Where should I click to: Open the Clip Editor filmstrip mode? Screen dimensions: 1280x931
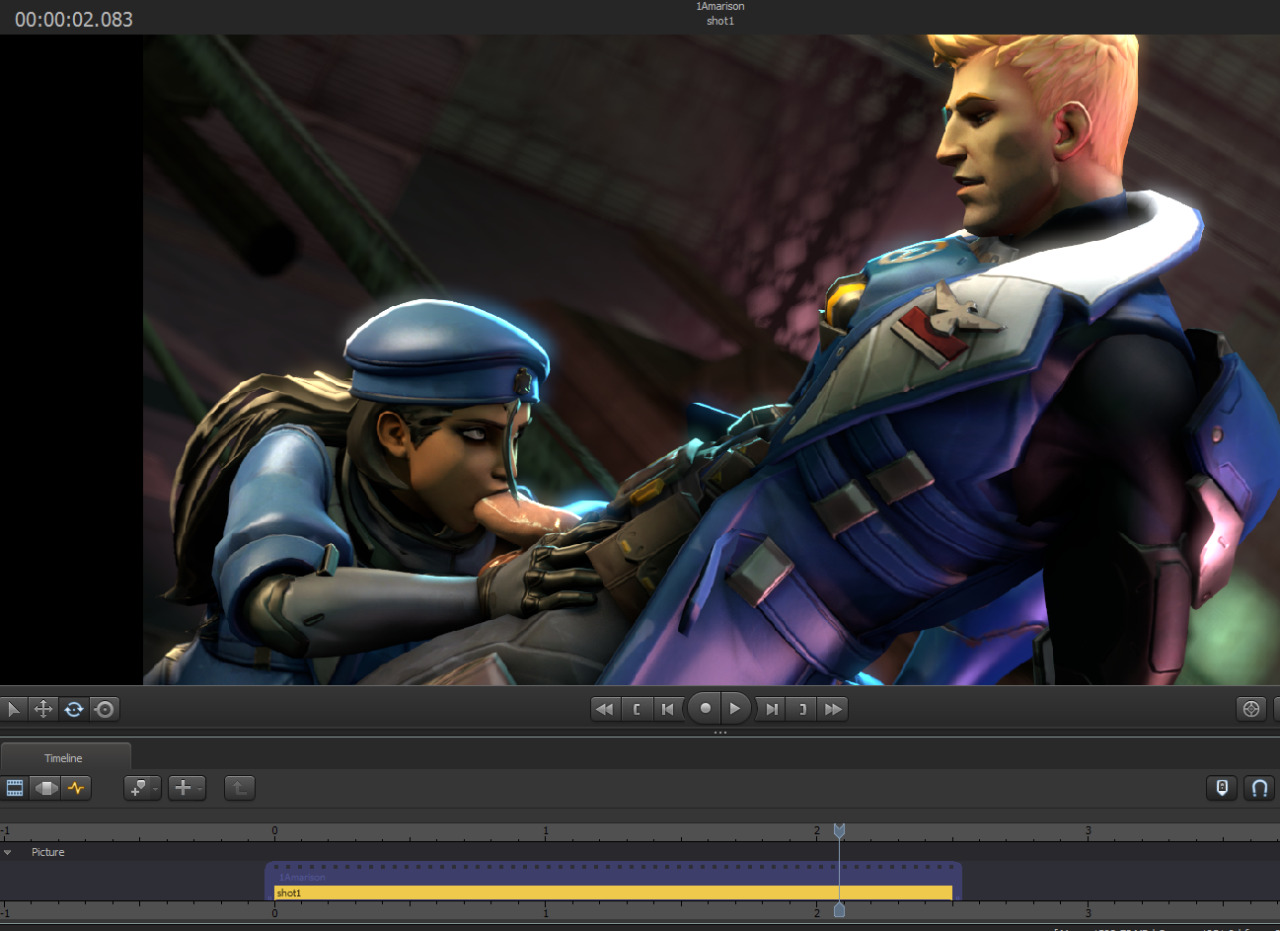point(15,788)
